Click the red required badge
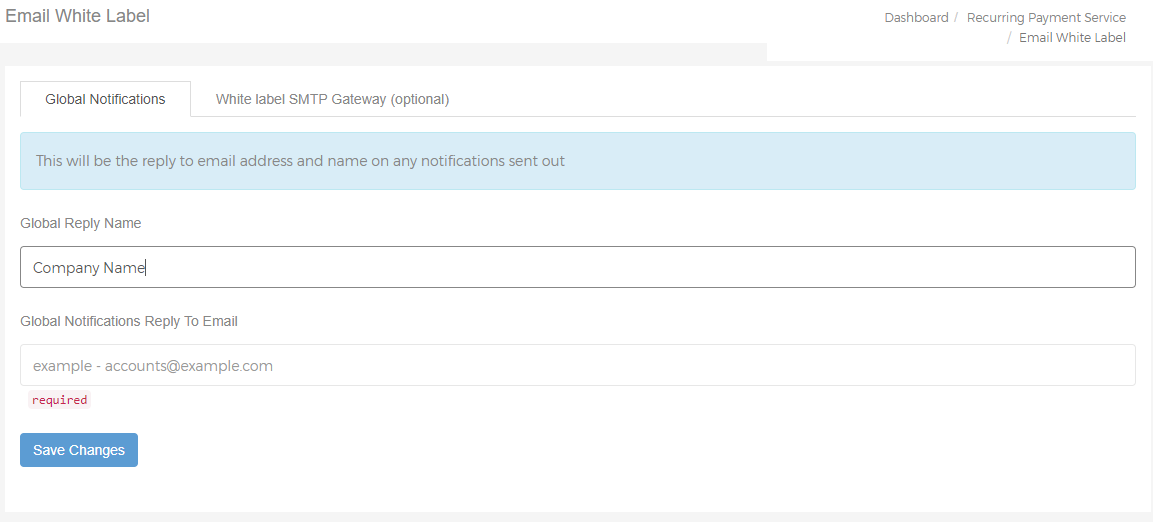Image resolution: width=1153 pixels, height=522 pixels. click(60, 400)
